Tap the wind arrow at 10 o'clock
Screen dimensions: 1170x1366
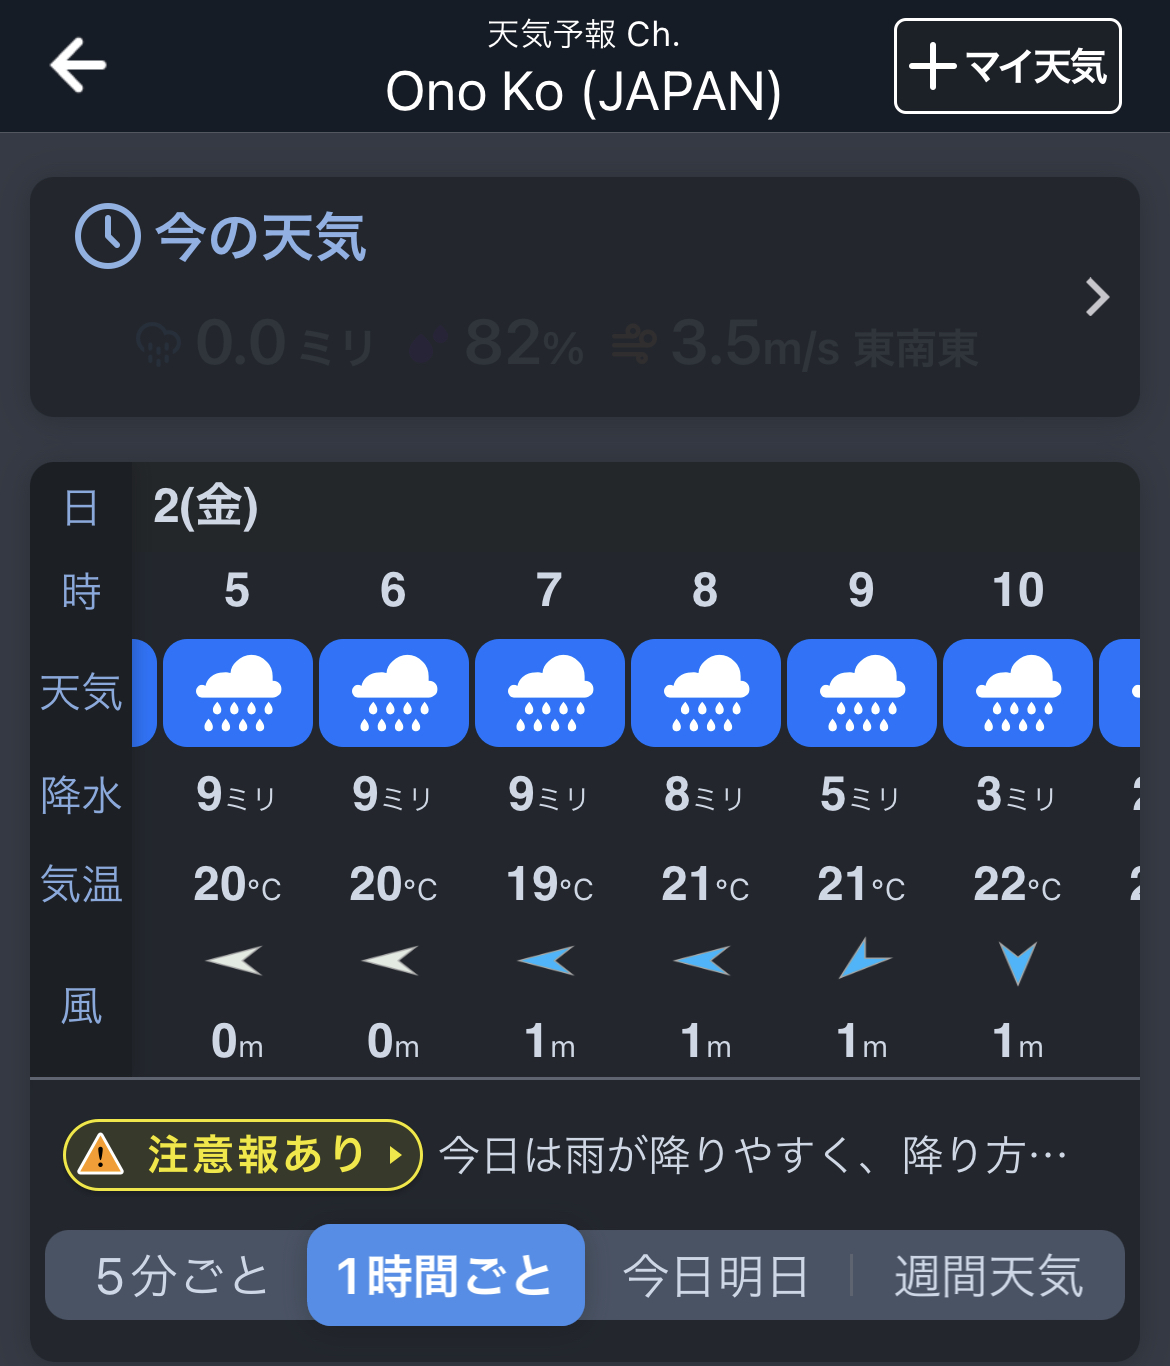tap(1018, 962)
